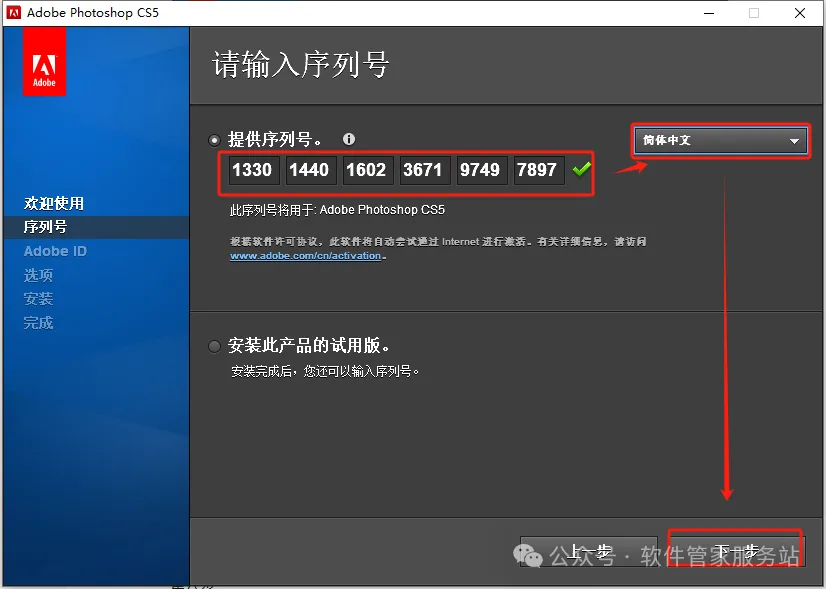Open the 简体中文 language dropdown
Screen dimensions: 826x589
(720, 140)
